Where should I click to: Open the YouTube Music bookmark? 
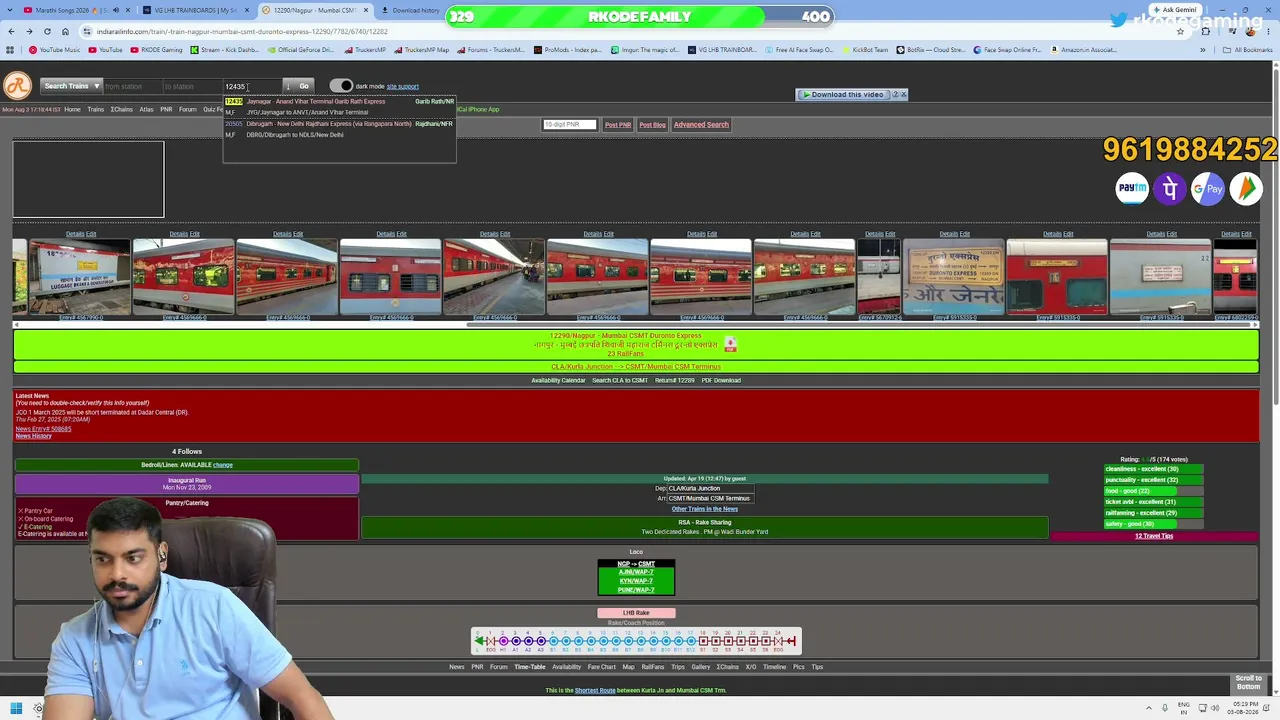tap(54, 49)
